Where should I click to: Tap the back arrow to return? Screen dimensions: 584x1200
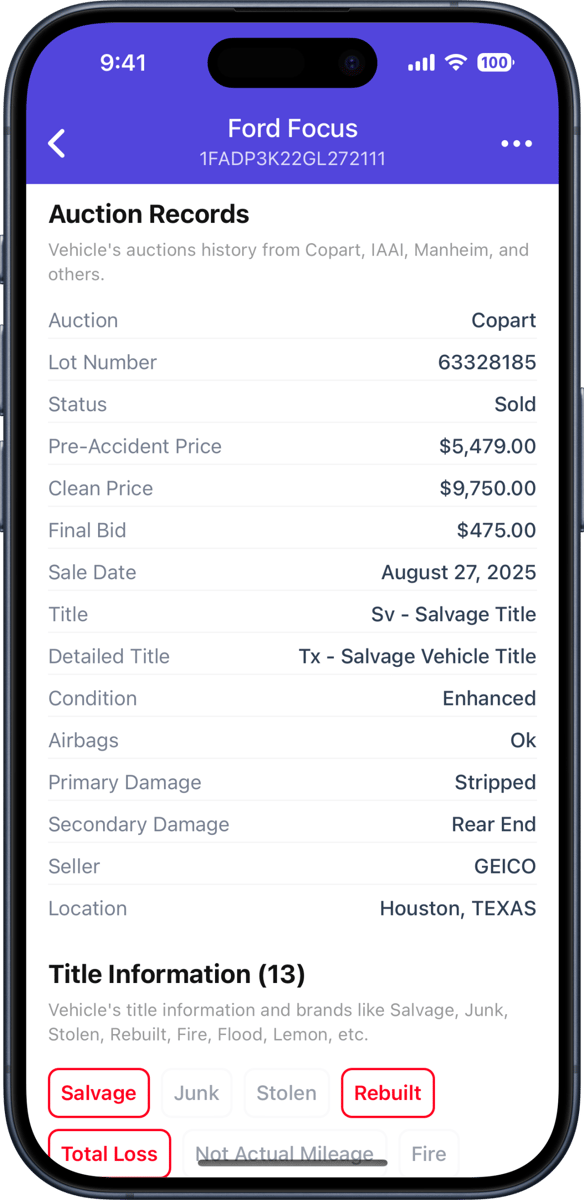(57, 143)
